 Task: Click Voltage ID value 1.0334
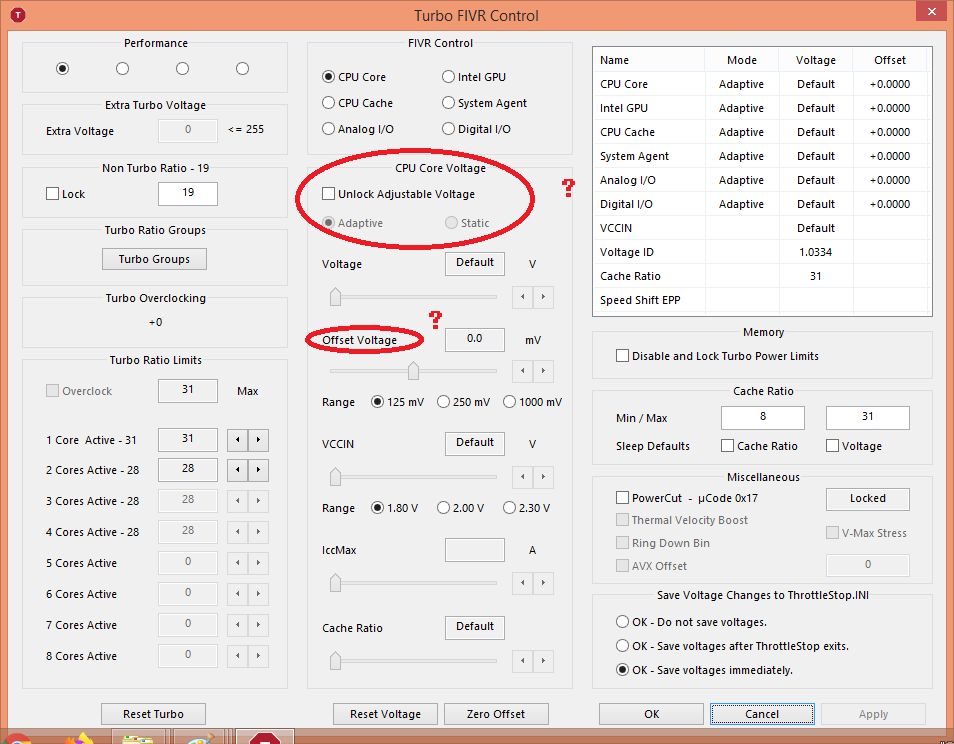[815, 252]
